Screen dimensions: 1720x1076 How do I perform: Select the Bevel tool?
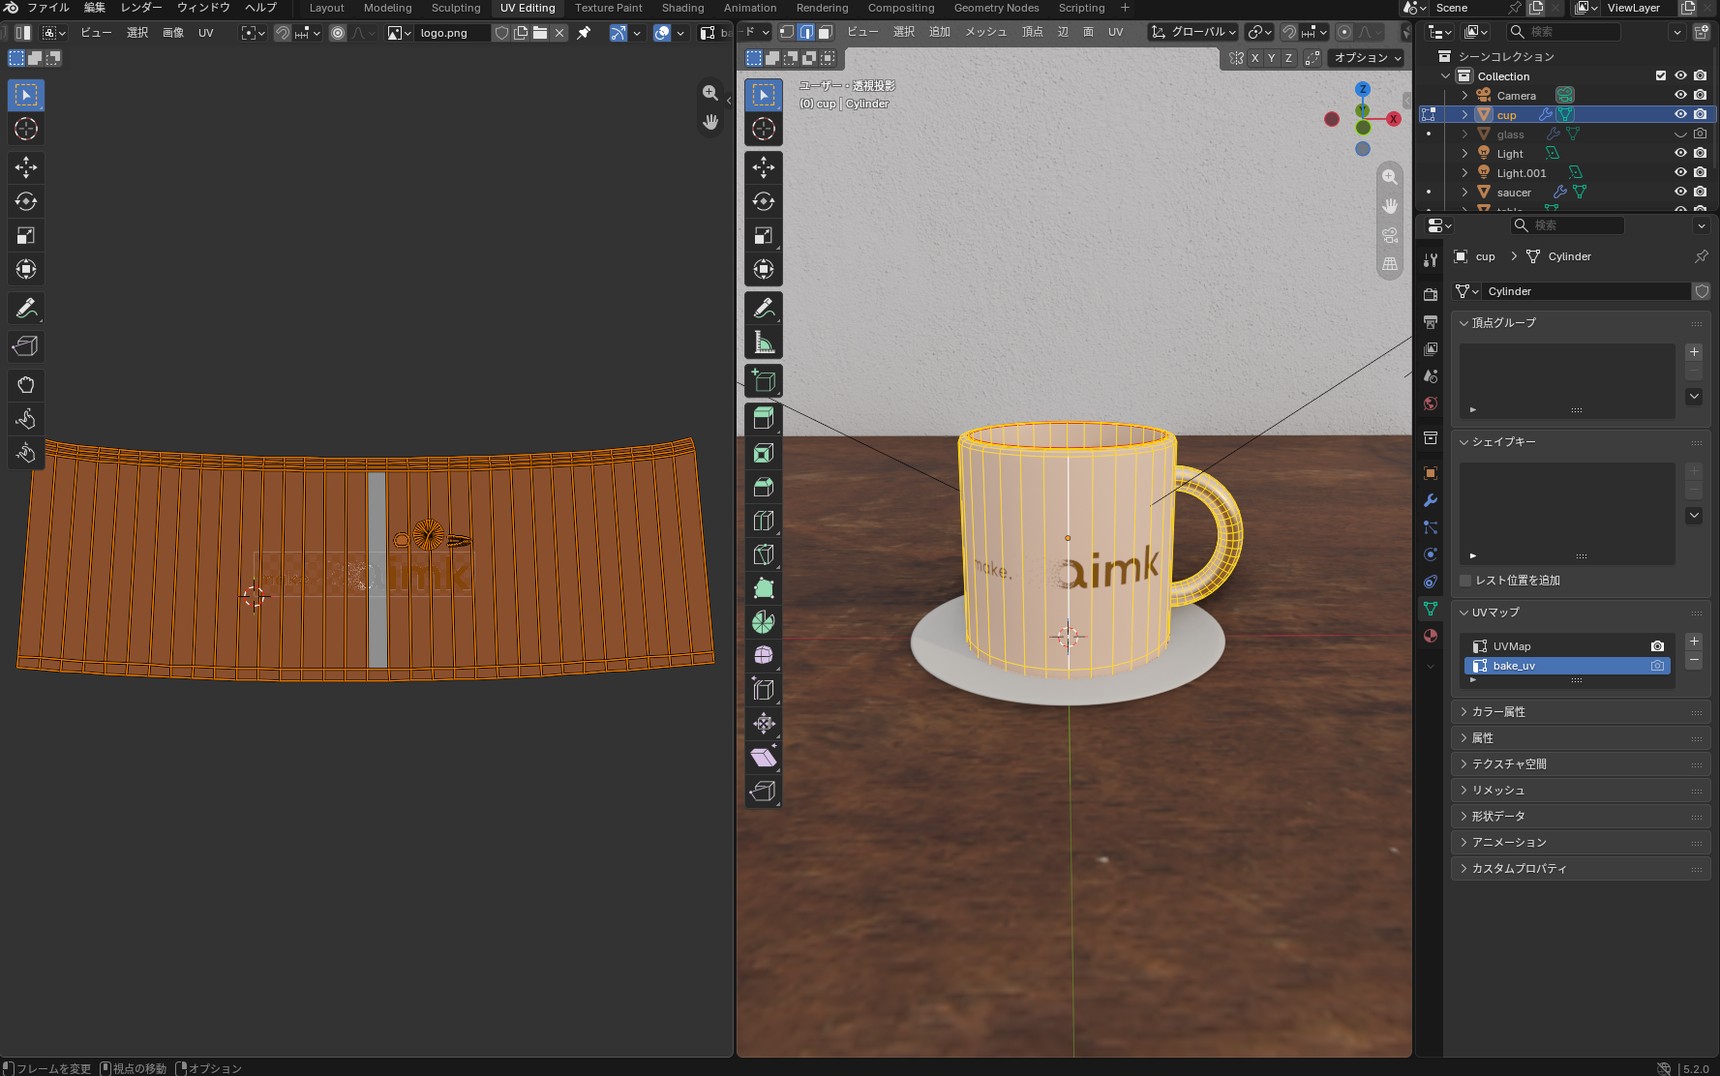[764, 487]
